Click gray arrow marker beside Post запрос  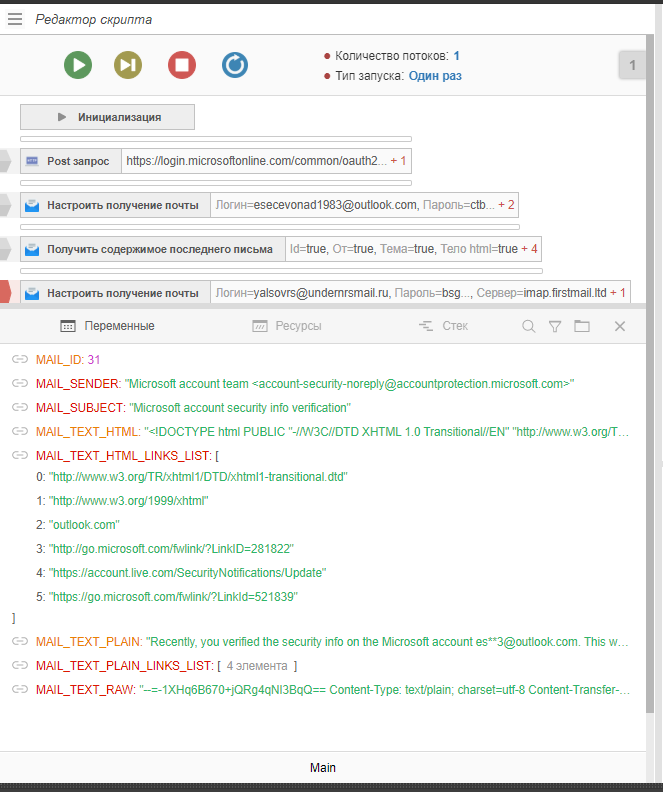[6, 161]
